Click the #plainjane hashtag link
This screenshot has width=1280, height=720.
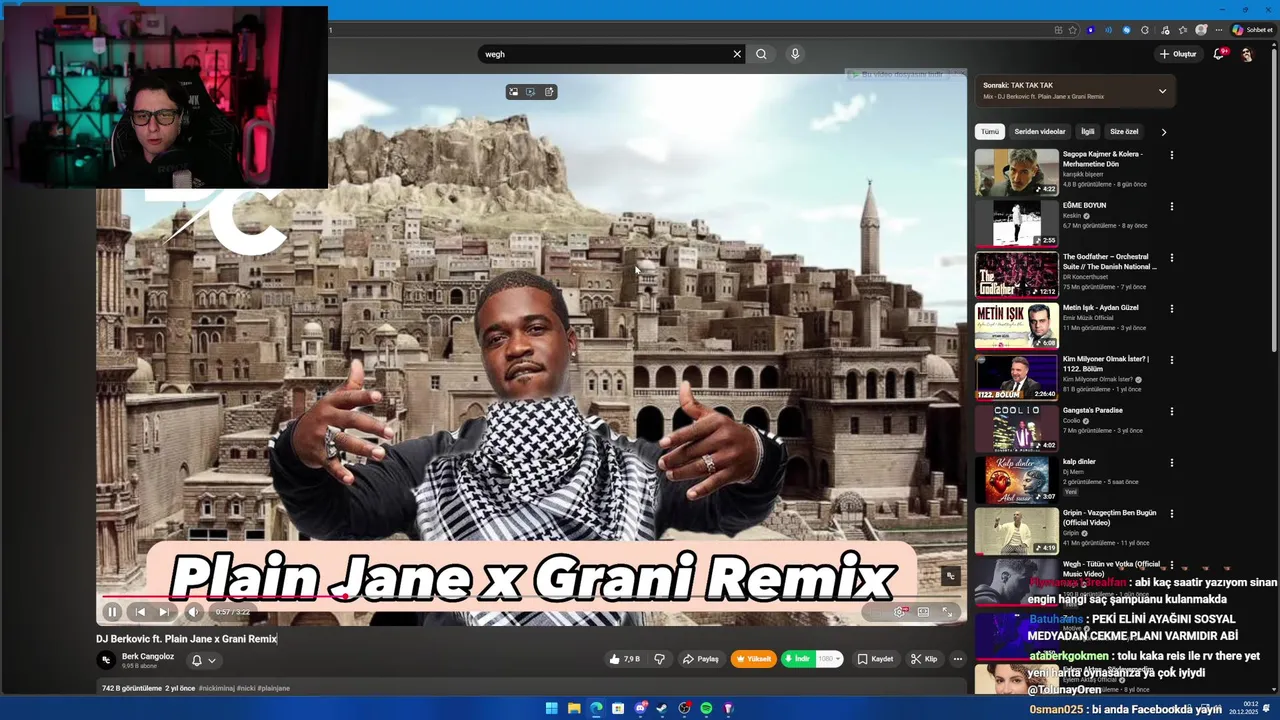pyautogui.click(x=273, y=688)
